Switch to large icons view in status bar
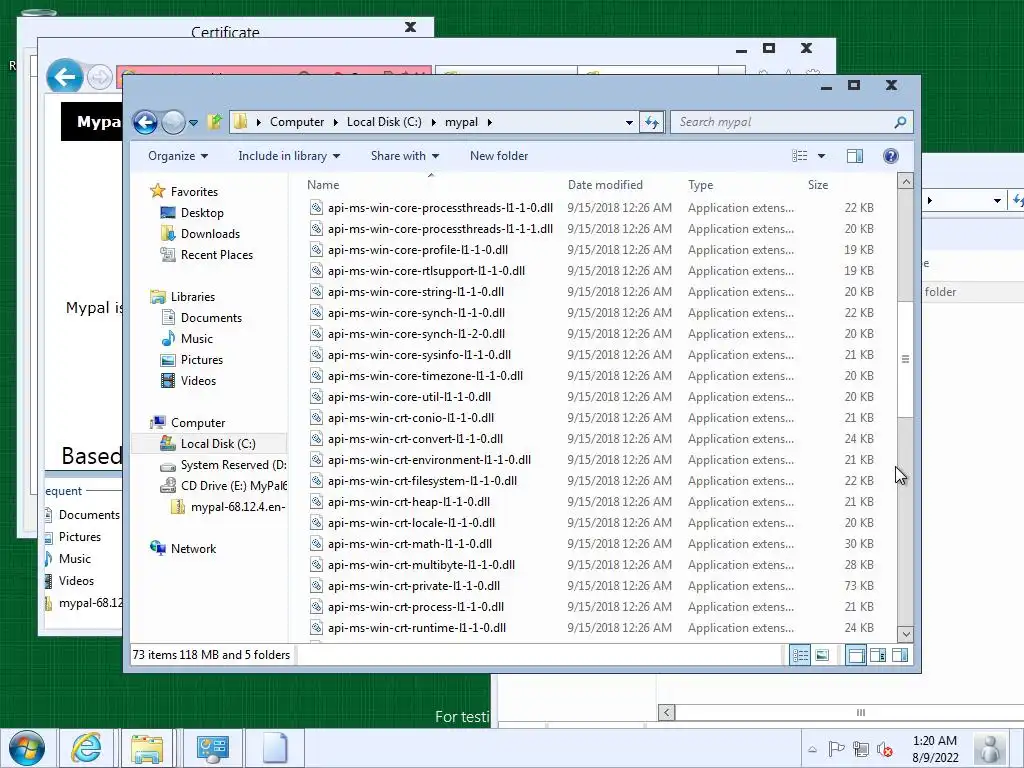Screen dimensions: 1024x768 click(x=822, y=655)
